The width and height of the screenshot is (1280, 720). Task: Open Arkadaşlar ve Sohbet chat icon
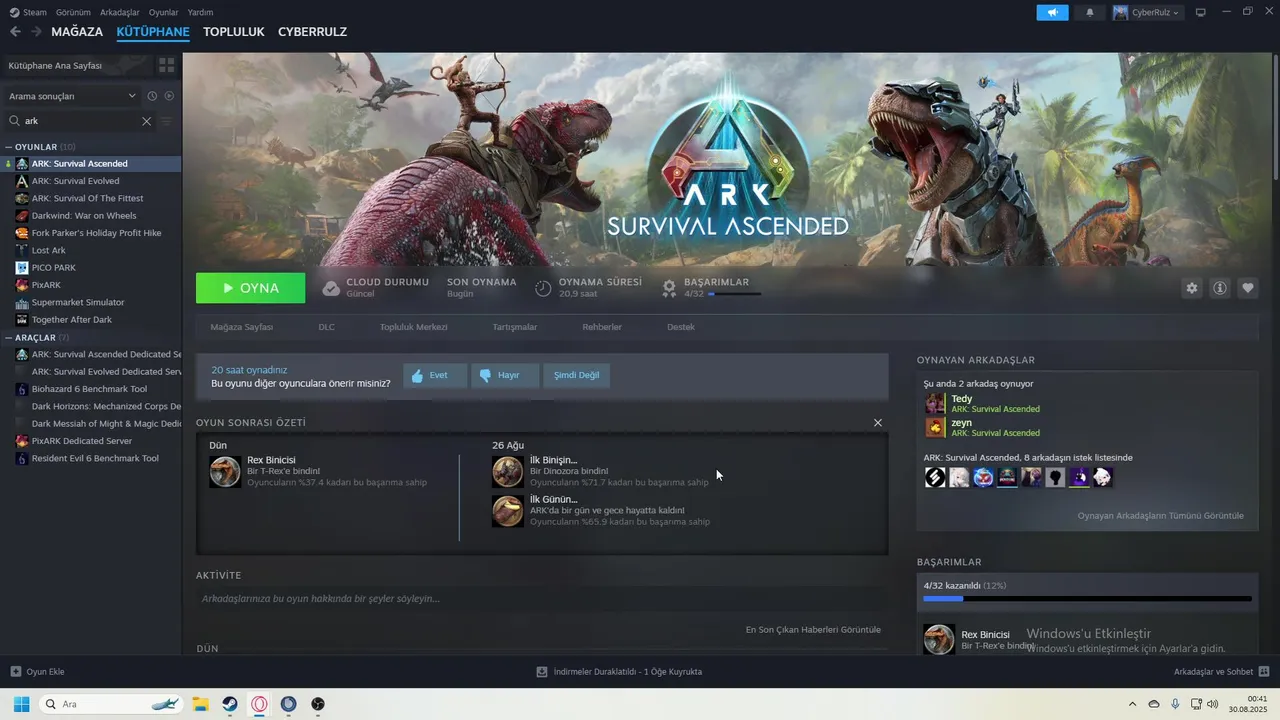(1264, 671)
